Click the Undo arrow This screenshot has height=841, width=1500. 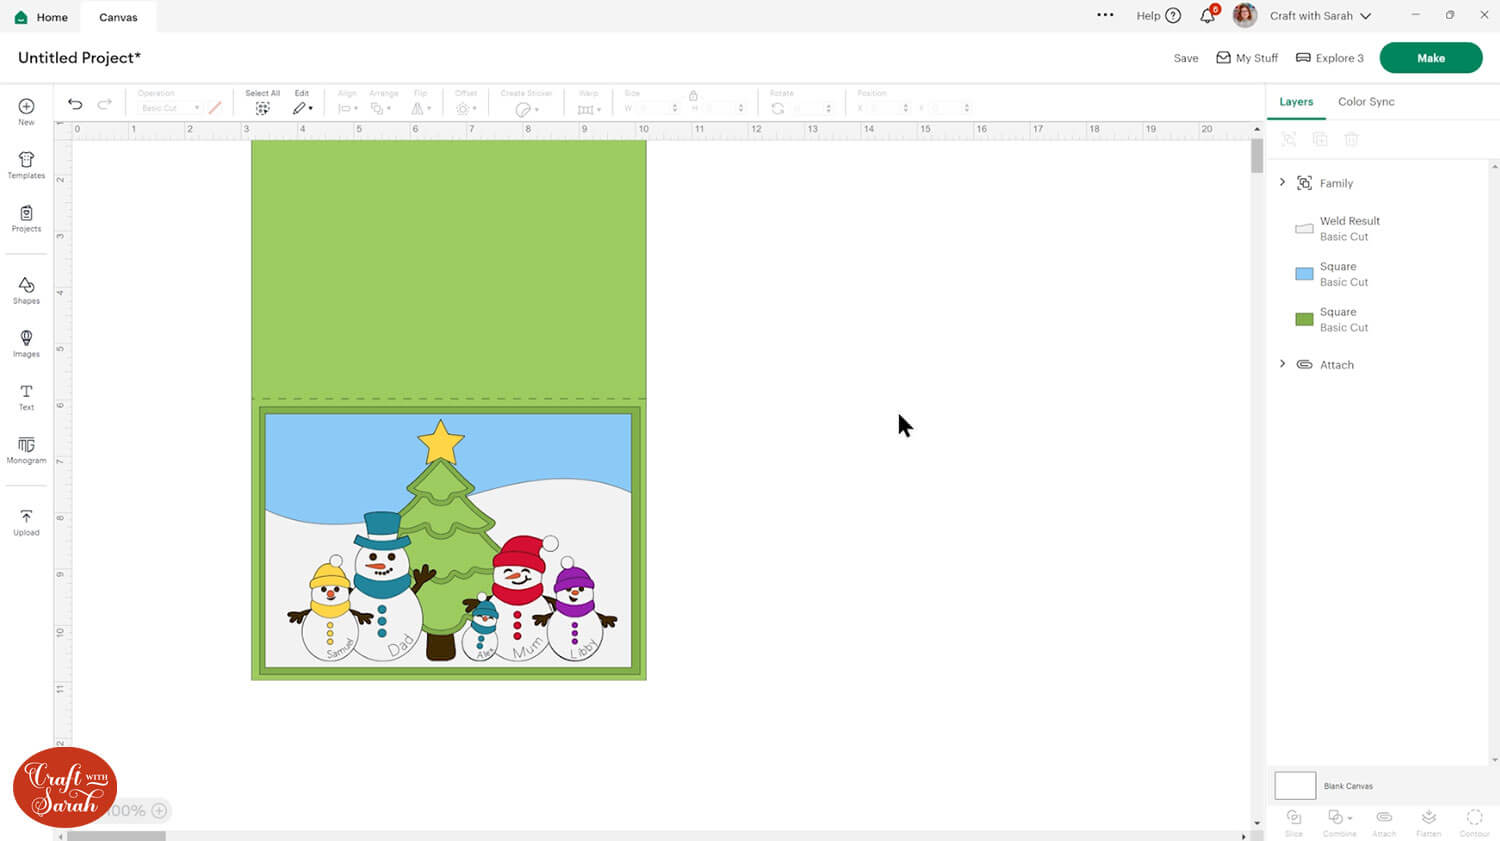coord(75,104)
